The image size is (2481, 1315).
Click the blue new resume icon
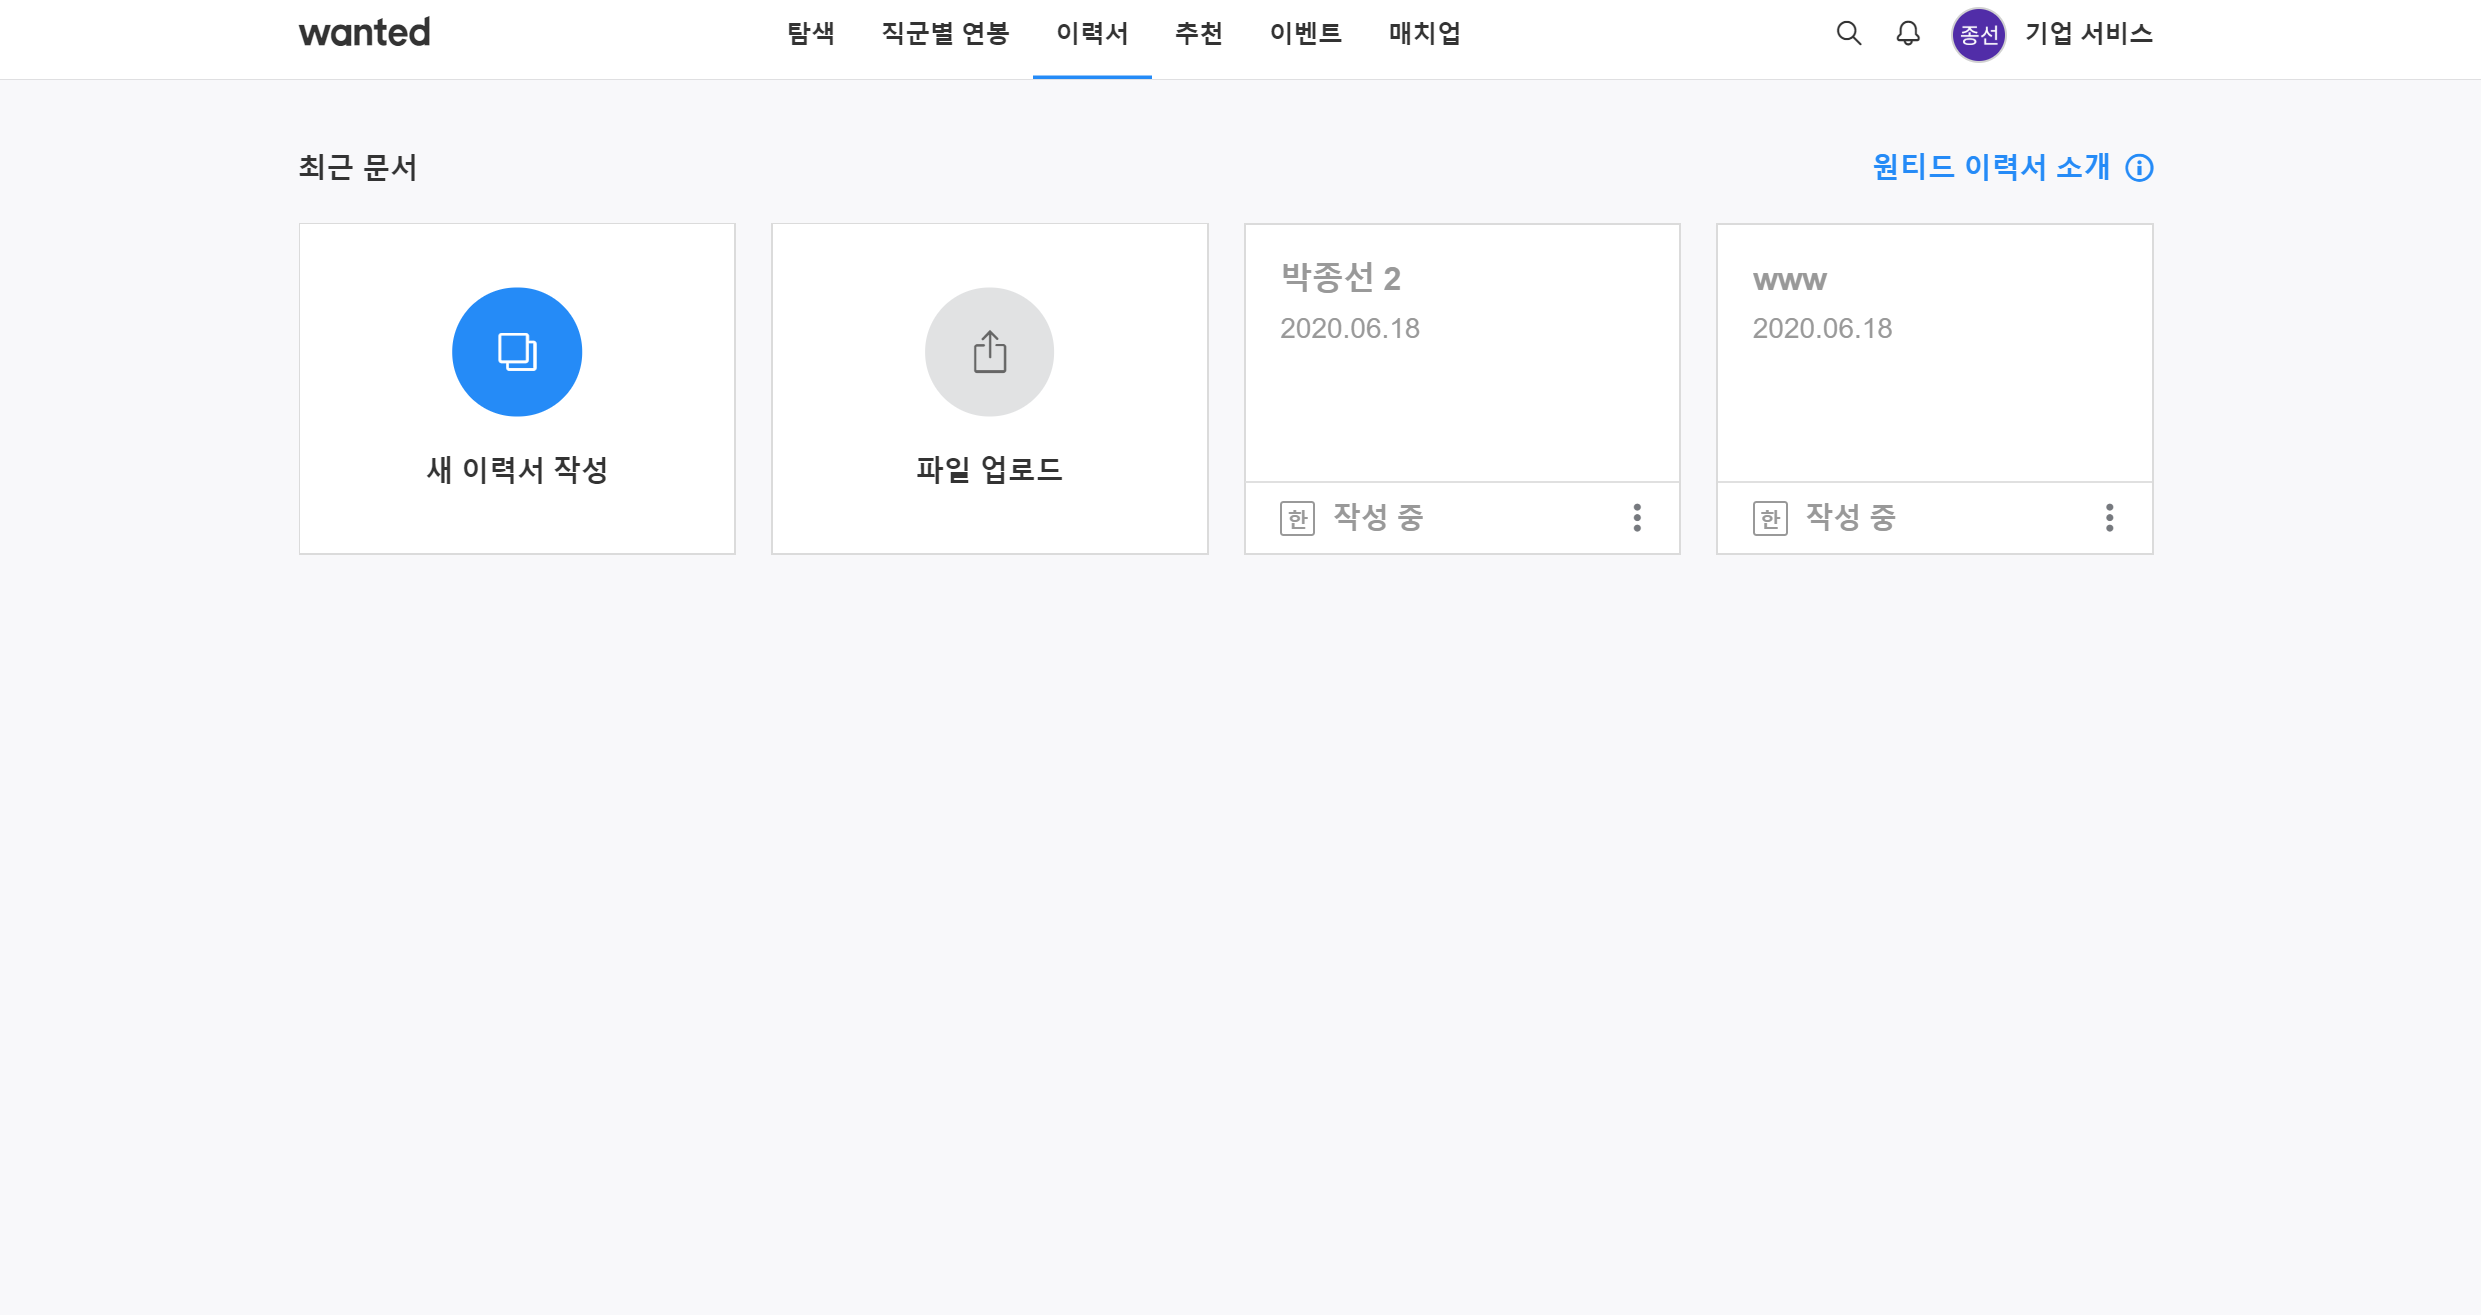(517, 352)
